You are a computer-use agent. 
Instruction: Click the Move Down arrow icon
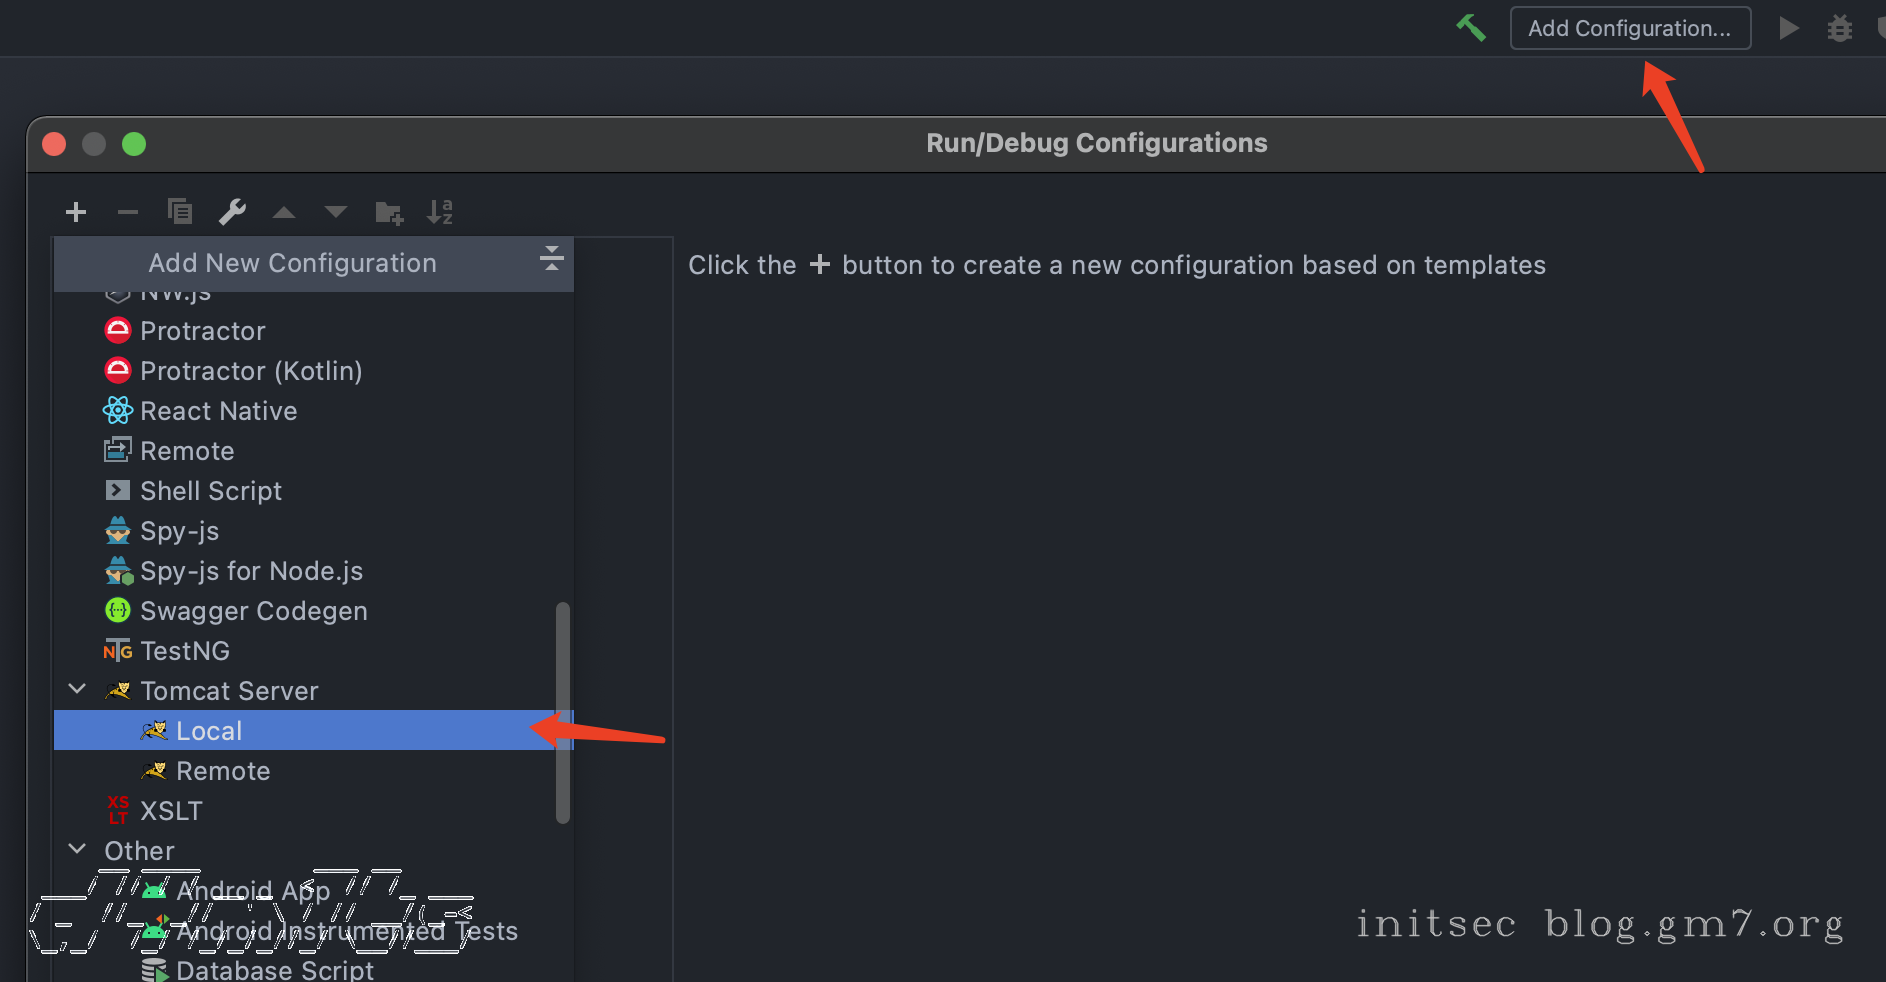(336, 212)
